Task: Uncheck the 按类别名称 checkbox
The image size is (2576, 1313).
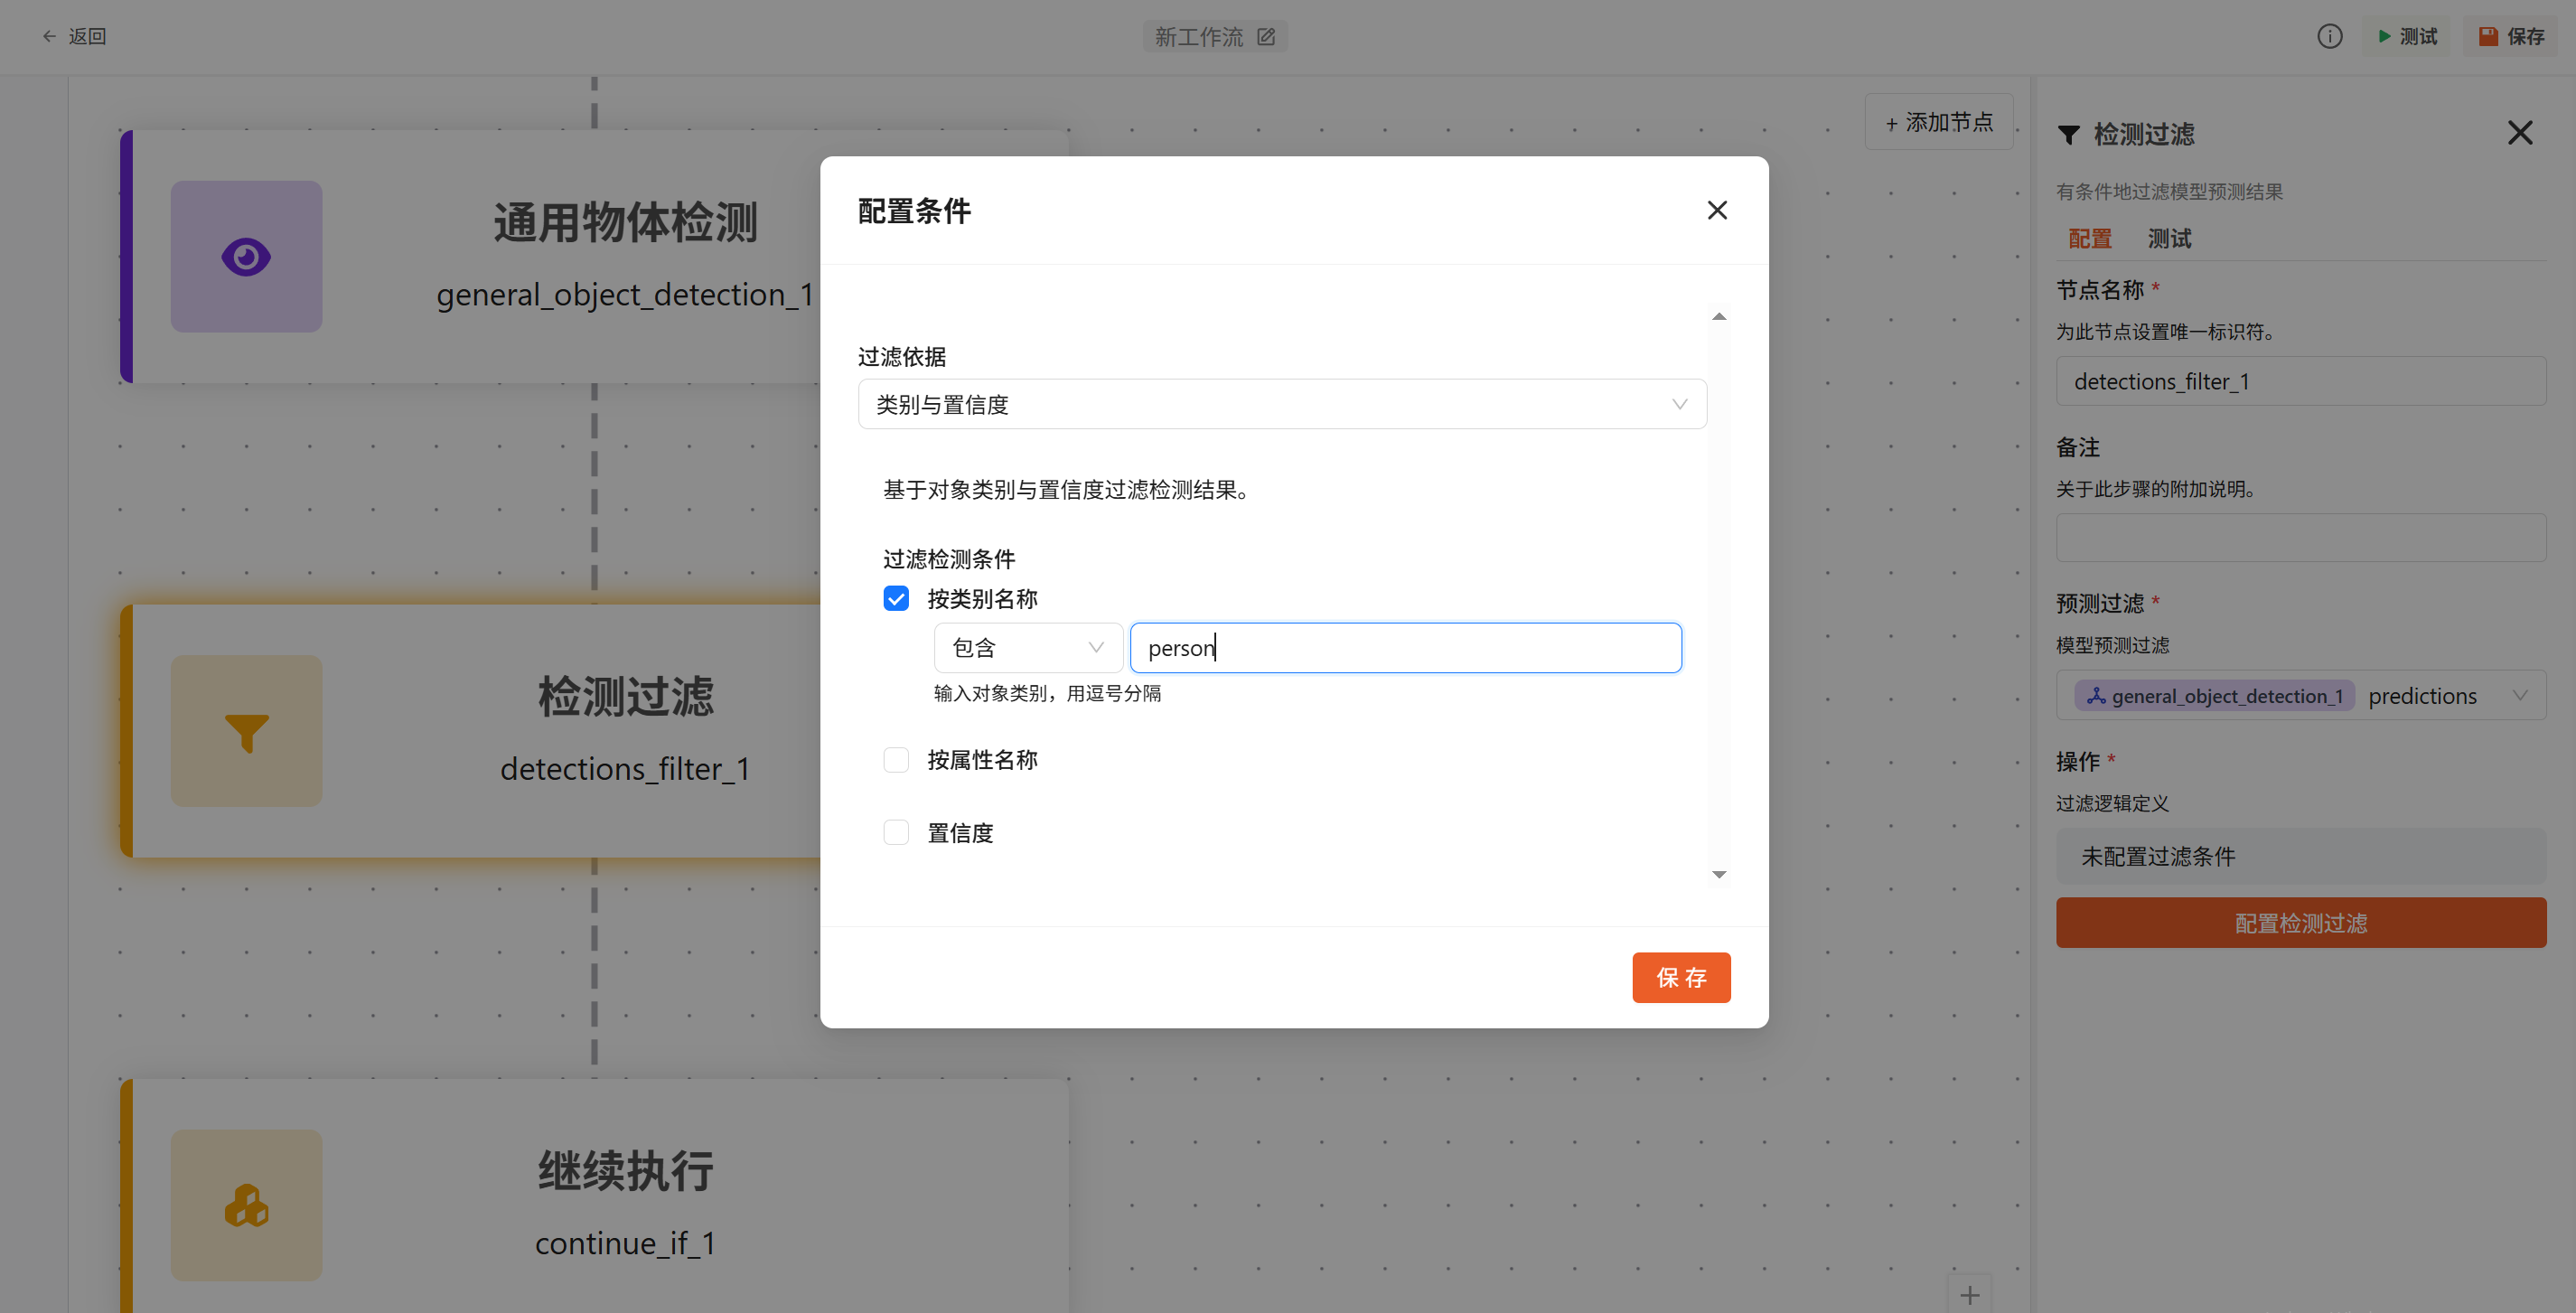Action: (x=896, y=599)
